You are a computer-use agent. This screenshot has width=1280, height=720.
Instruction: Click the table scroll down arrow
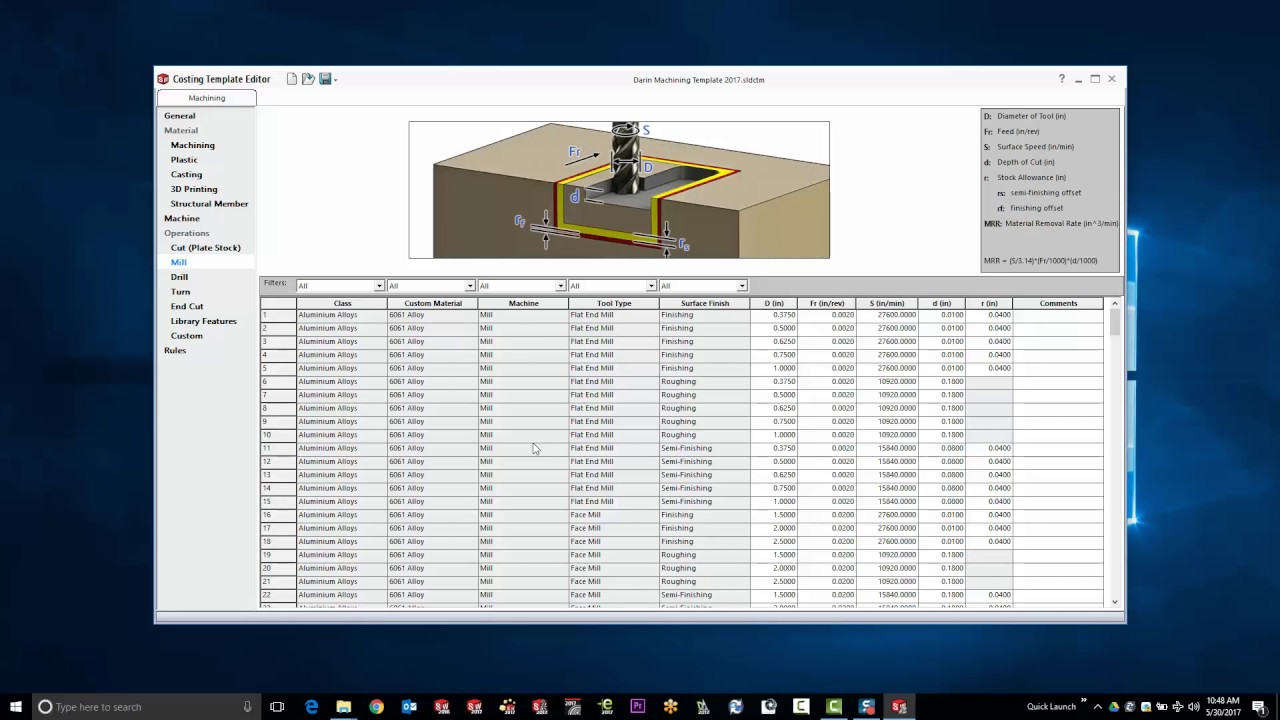pyautogui.click(x=1114, y=601)
